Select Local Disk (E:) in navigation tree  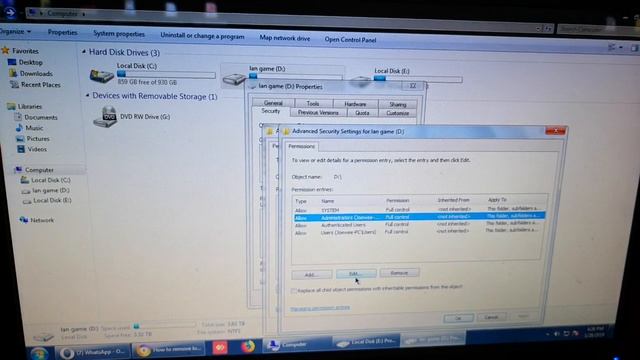click(52, 200)
